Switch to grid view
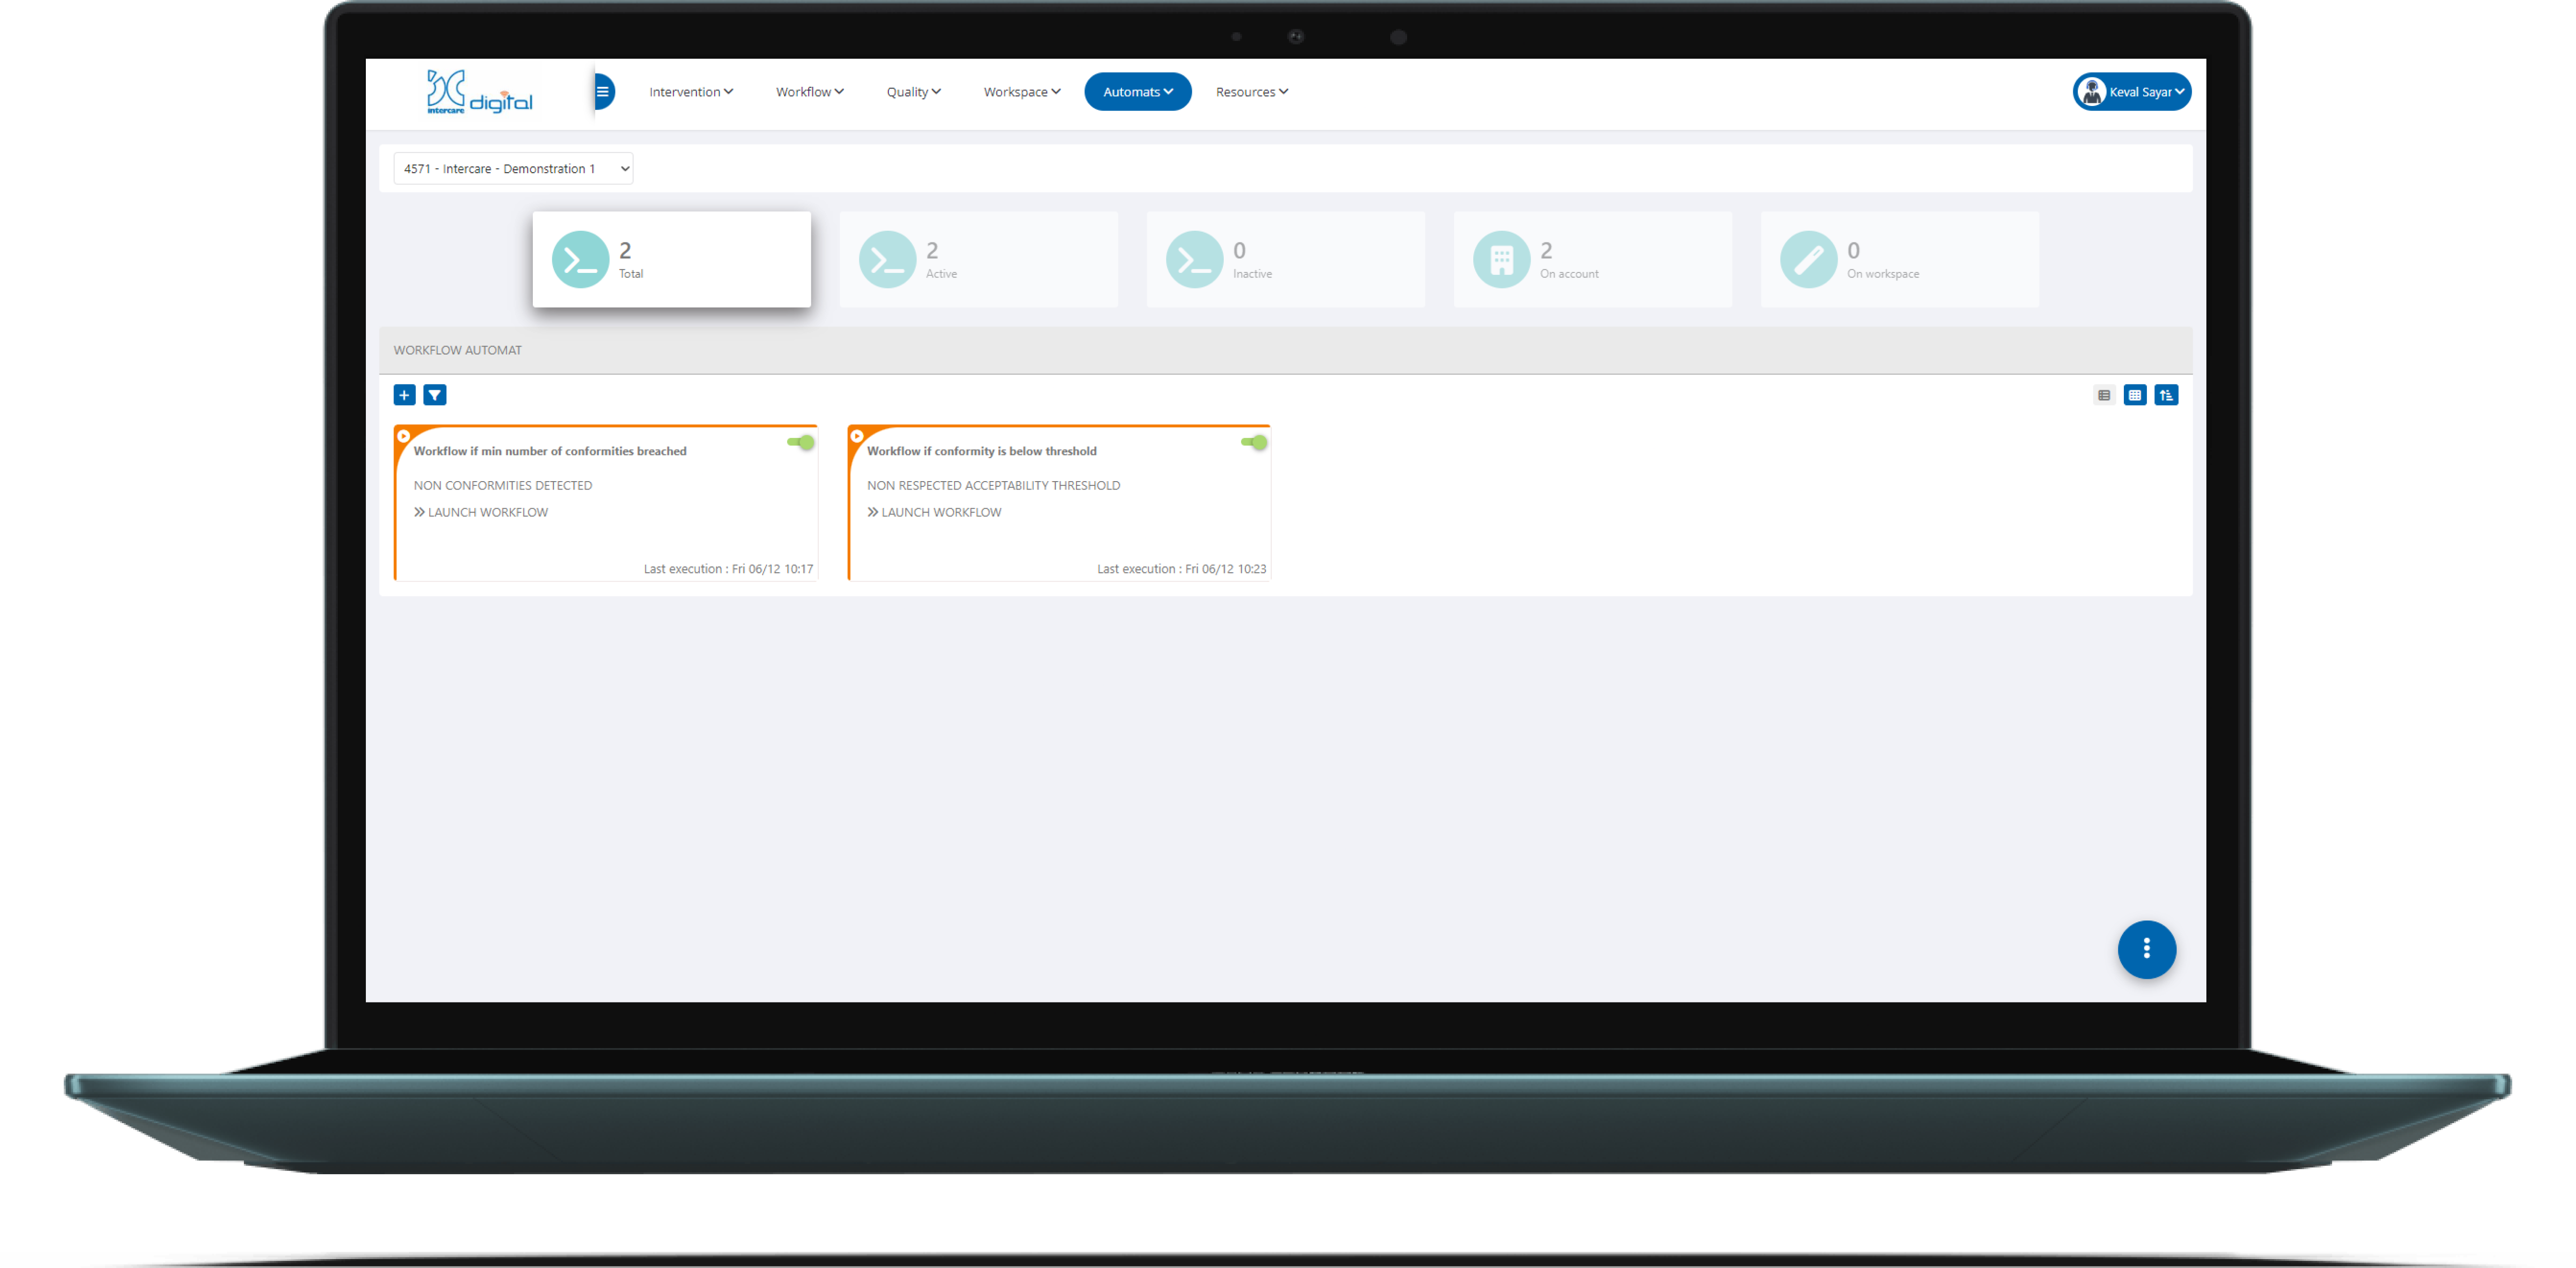 click(x=2135, y=395)
